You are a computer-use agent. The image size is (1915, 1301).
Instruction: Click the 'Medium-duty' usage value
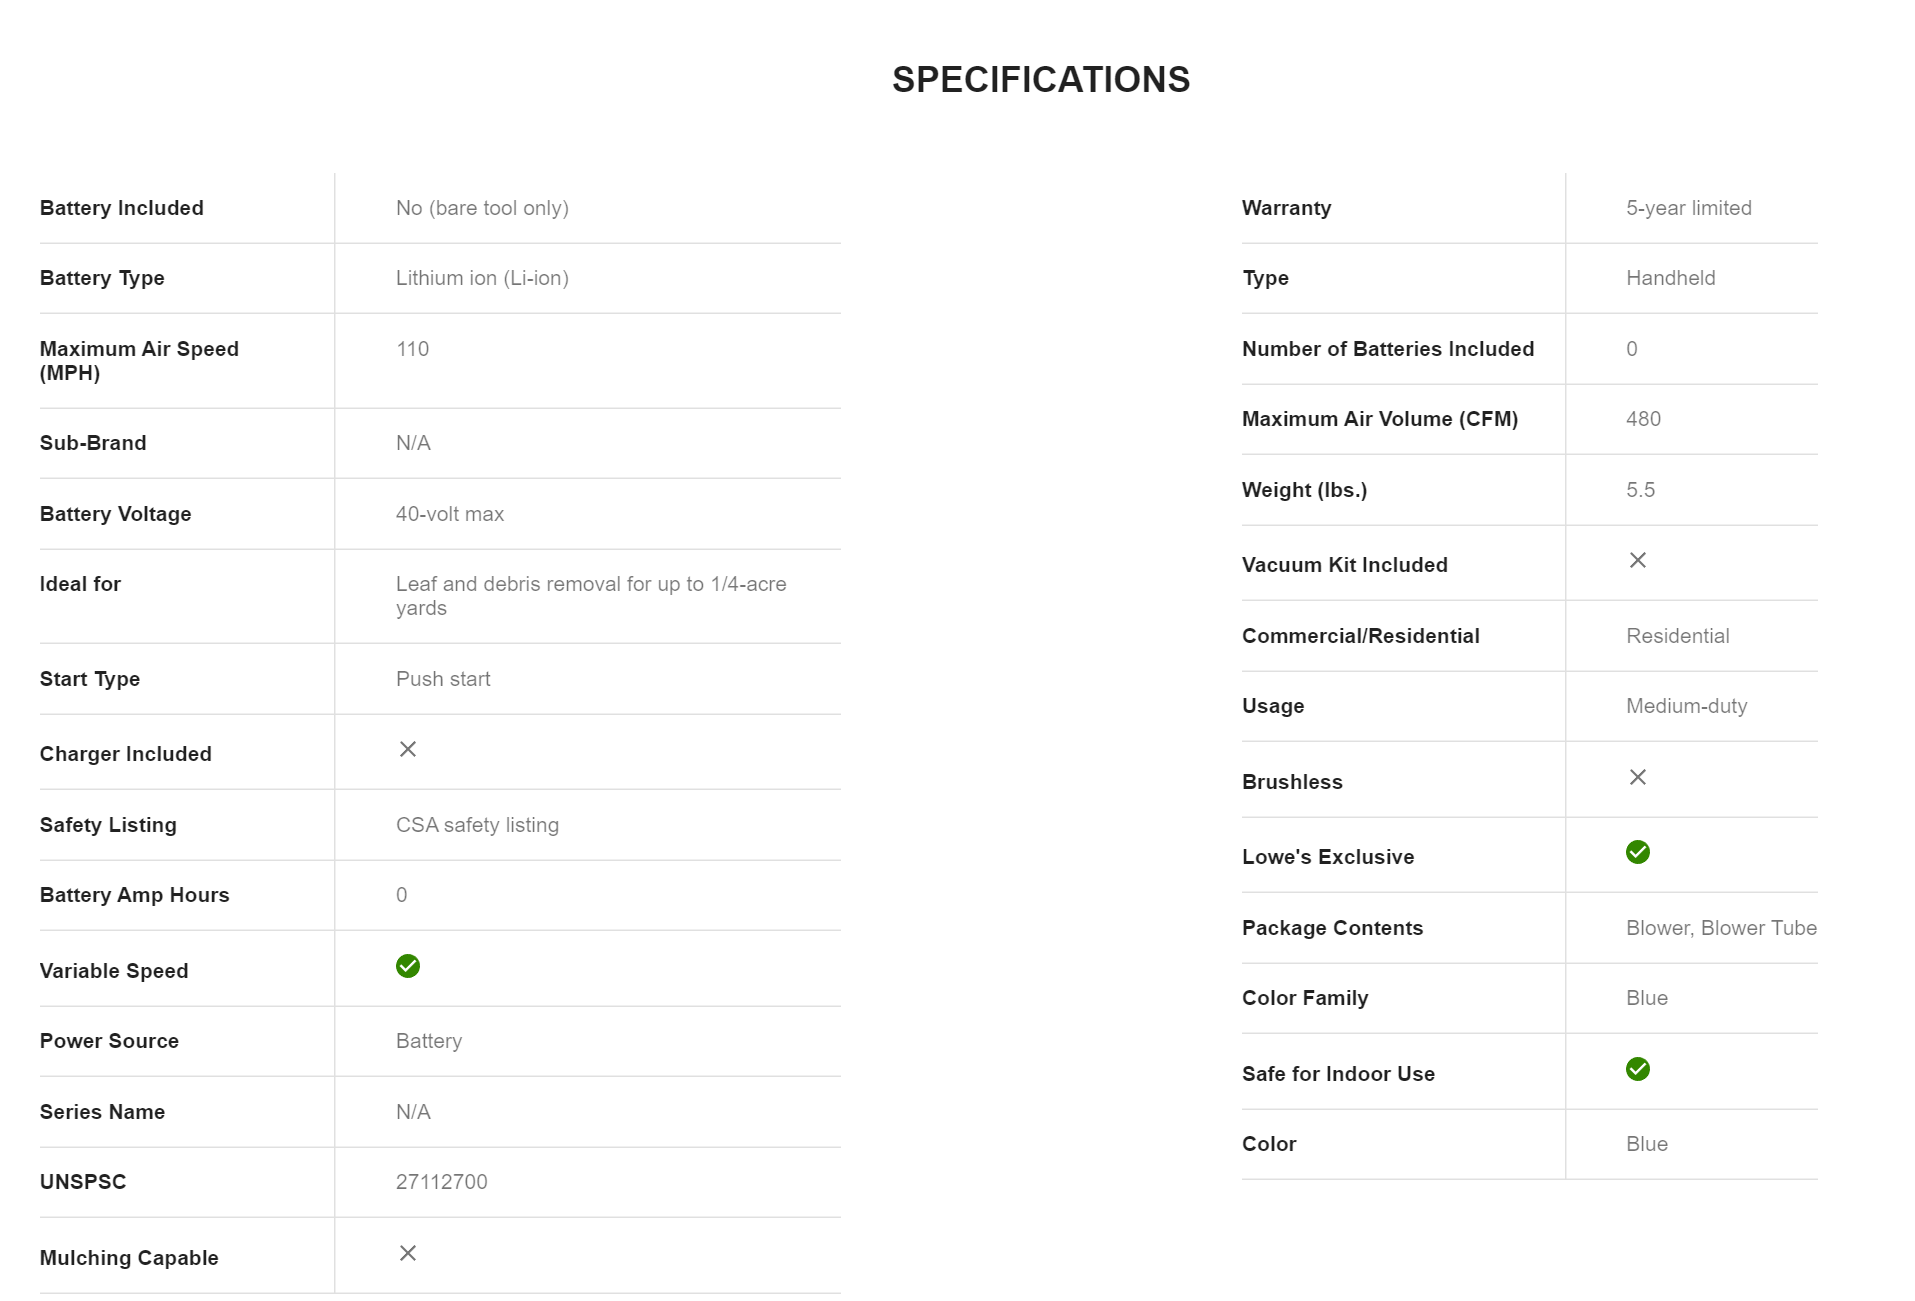1687,706
